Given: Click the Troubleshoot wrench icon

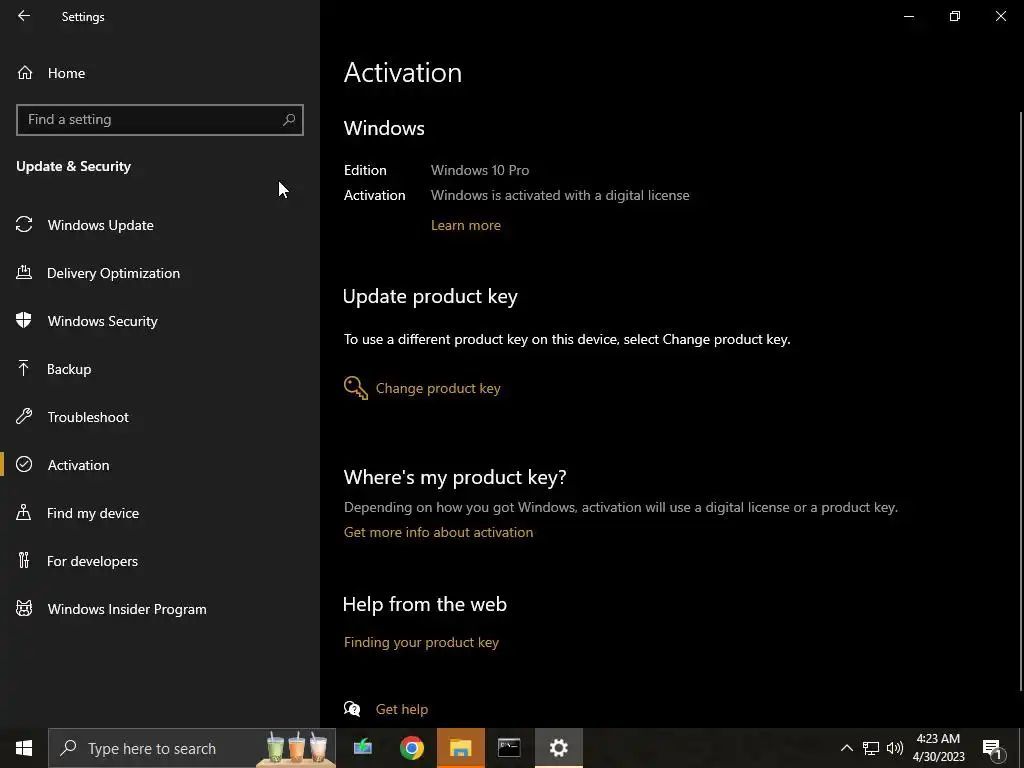Looking at the screenshot, I should click(x=24, y=416).
